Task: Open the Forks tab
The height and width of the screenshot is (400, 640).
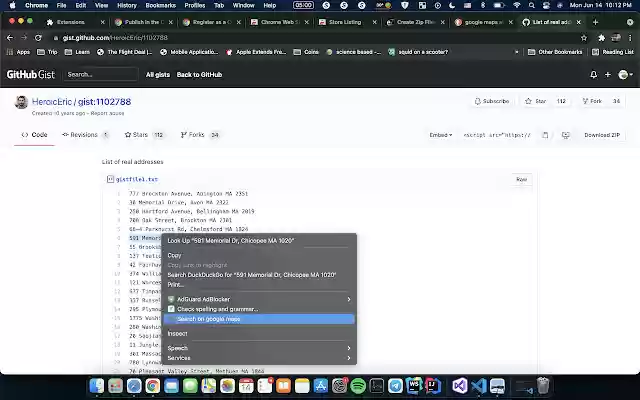Action: click(x=200, y=135)
